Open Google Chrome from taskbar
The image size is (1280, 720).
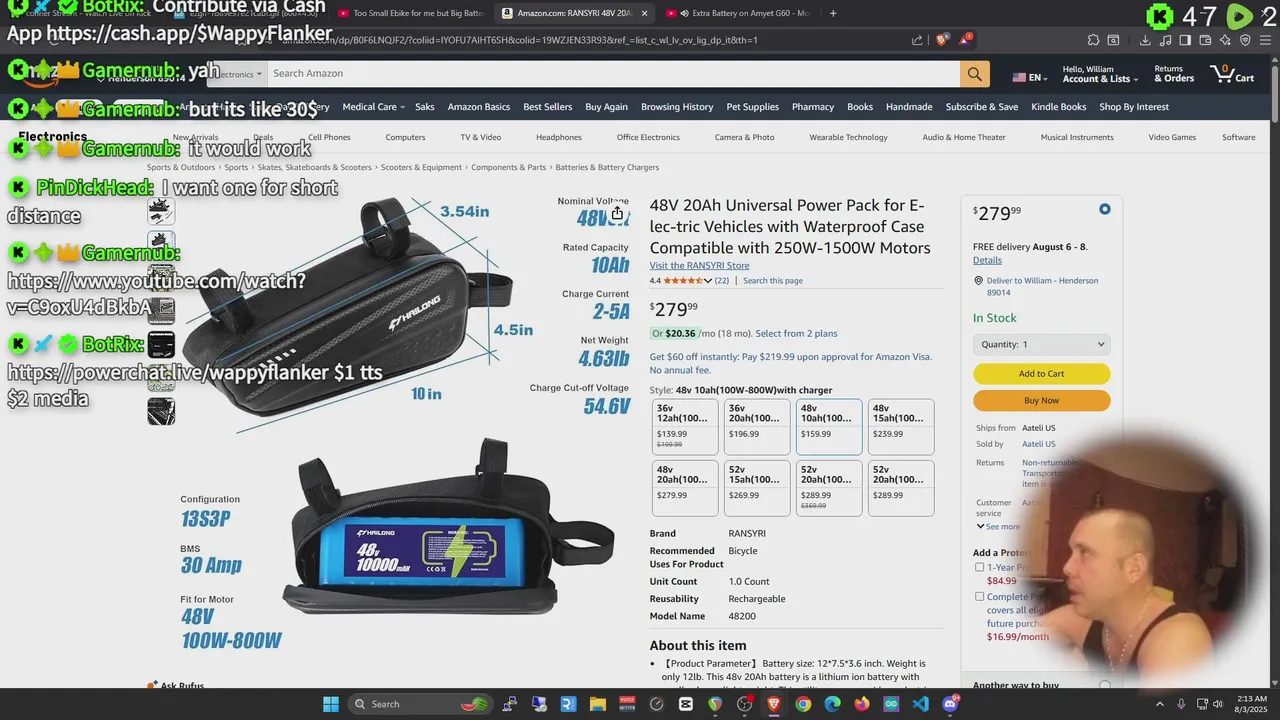803,704
